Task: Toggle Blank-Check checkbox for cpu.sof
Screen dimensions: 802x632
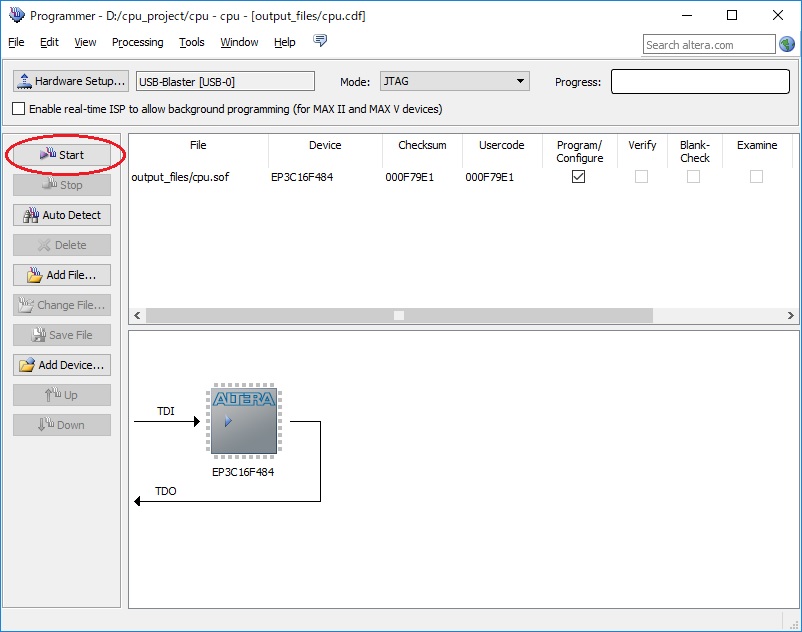Action: (694, 176)
